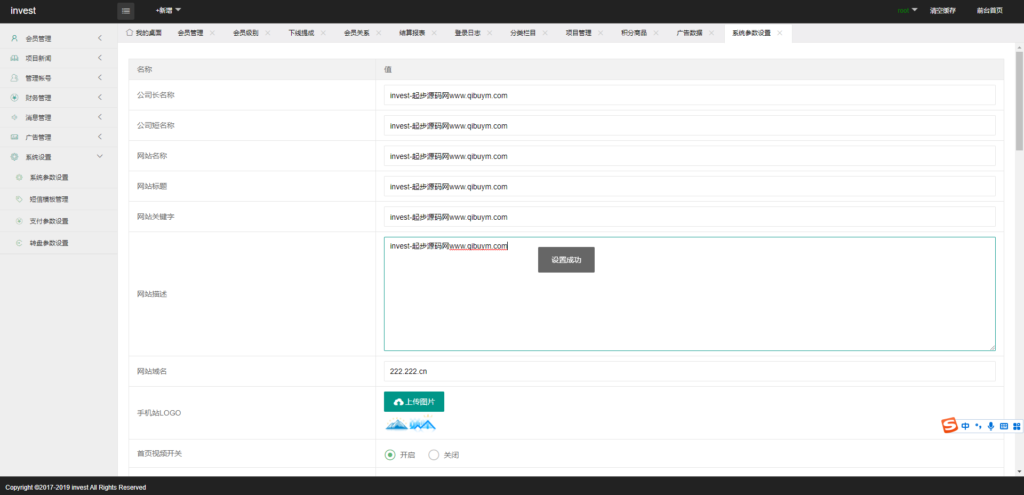Expand the 项目新闻 sidebar menu

click(58, 58)
